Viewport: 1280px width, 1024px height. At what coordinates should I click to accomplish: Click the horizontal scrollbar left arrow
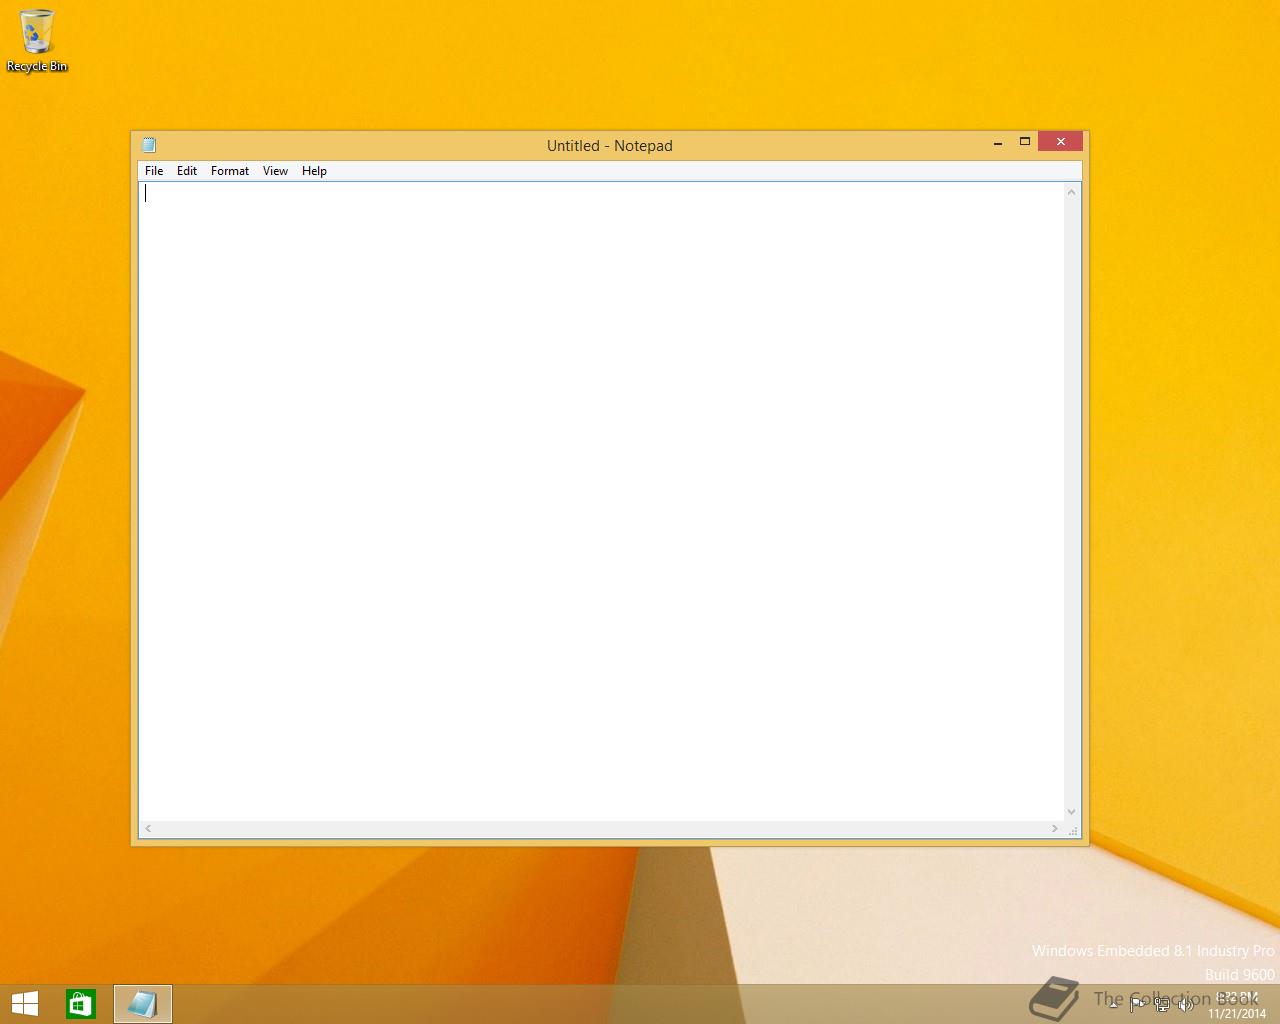pos(148,829)
